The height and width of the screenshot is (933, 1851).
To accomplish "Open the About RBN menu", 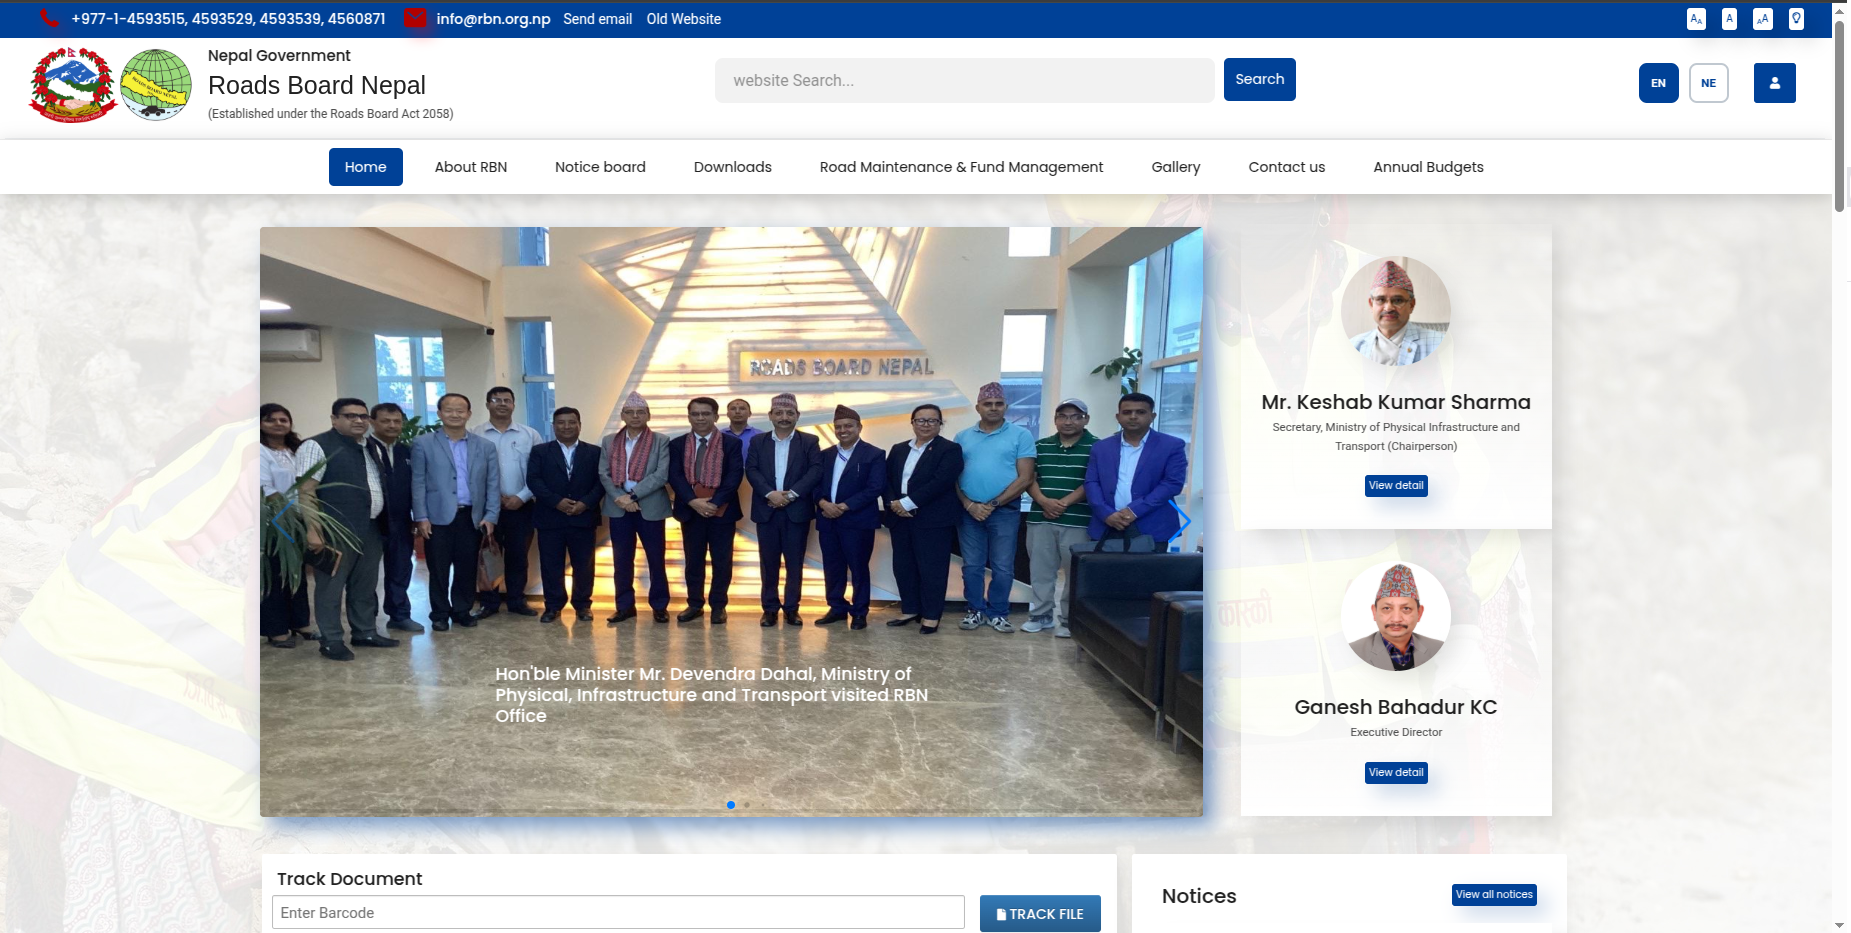I will point(470,167).
